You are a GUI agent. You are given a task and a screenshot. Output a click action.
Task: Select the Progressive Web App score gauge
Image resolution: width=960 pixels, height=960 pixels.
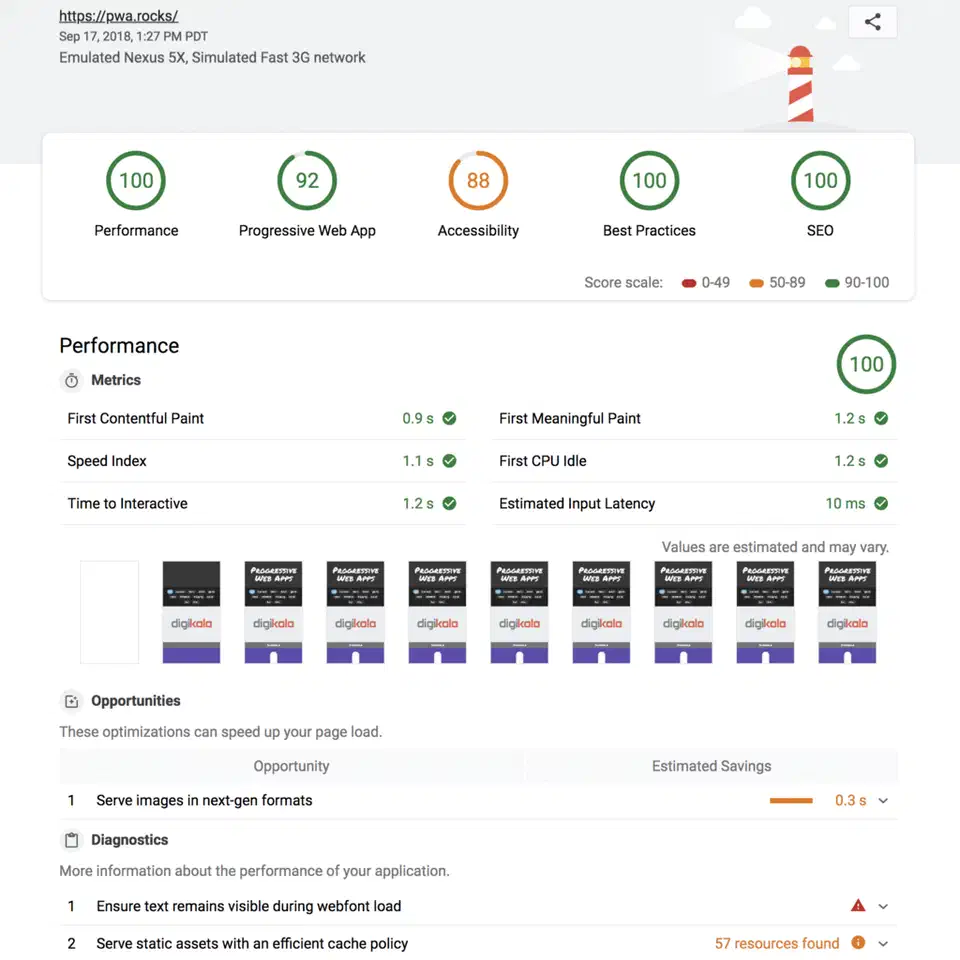(306, 181)
